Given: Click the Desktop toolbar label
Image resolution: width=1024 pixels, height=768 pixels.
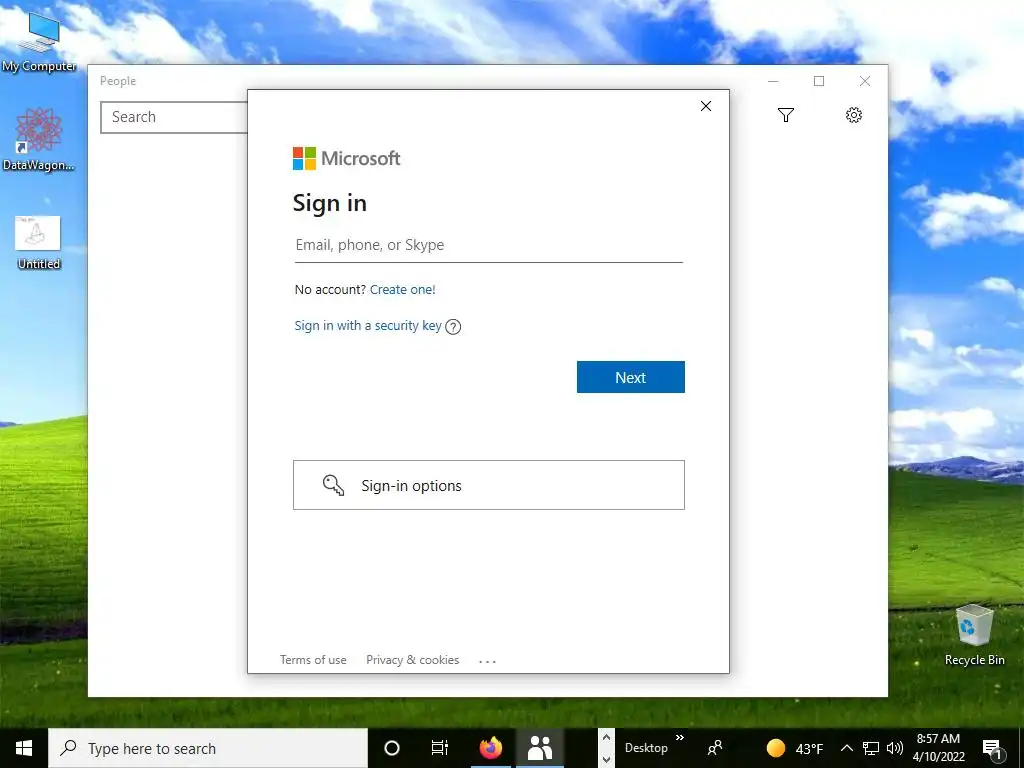Looking at the screenshot, I should pos(646,748).
